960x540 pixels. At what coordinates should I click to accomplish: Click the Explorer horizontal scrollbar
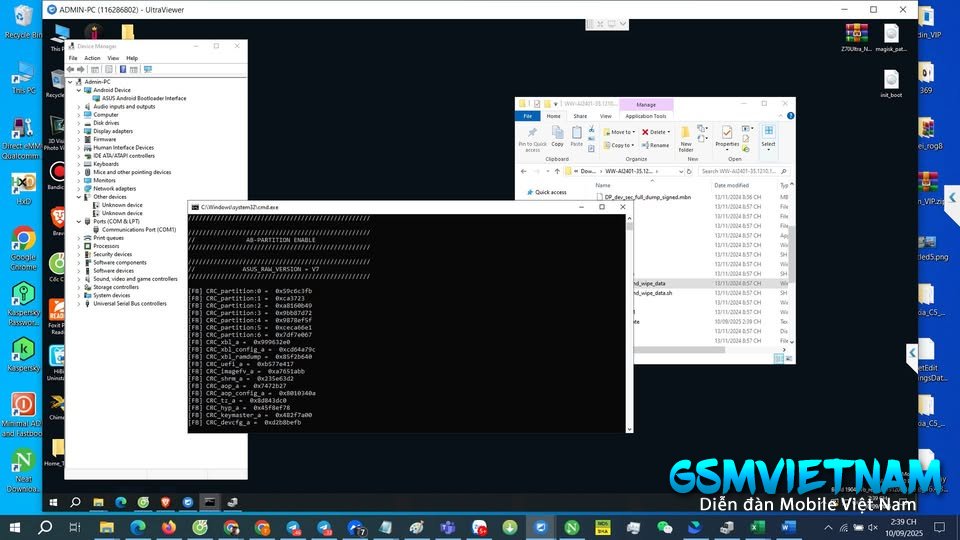(679, 350)
